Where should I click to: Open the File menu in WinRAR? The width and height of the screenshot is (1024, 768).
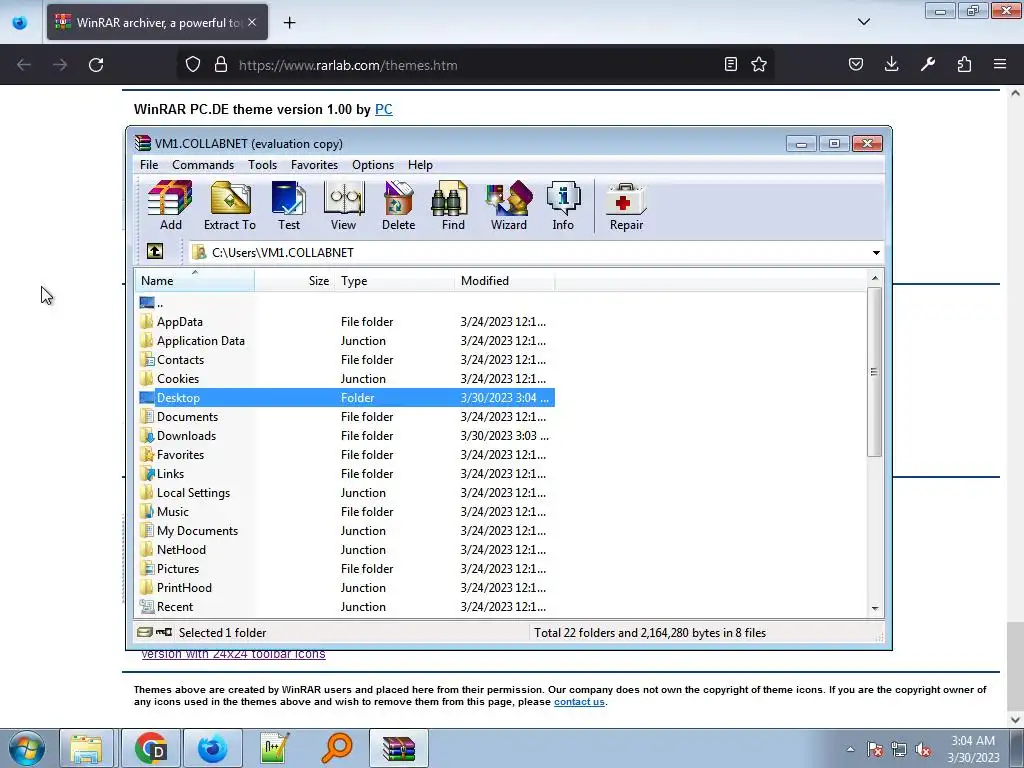coord(149,165)
